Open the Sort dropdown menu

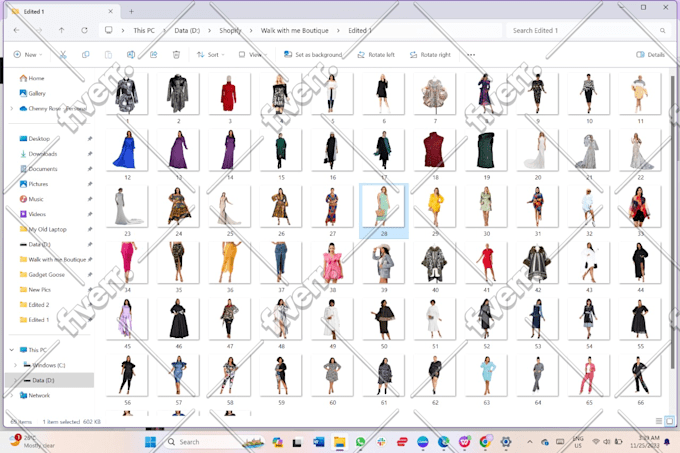tap(211, 55)
